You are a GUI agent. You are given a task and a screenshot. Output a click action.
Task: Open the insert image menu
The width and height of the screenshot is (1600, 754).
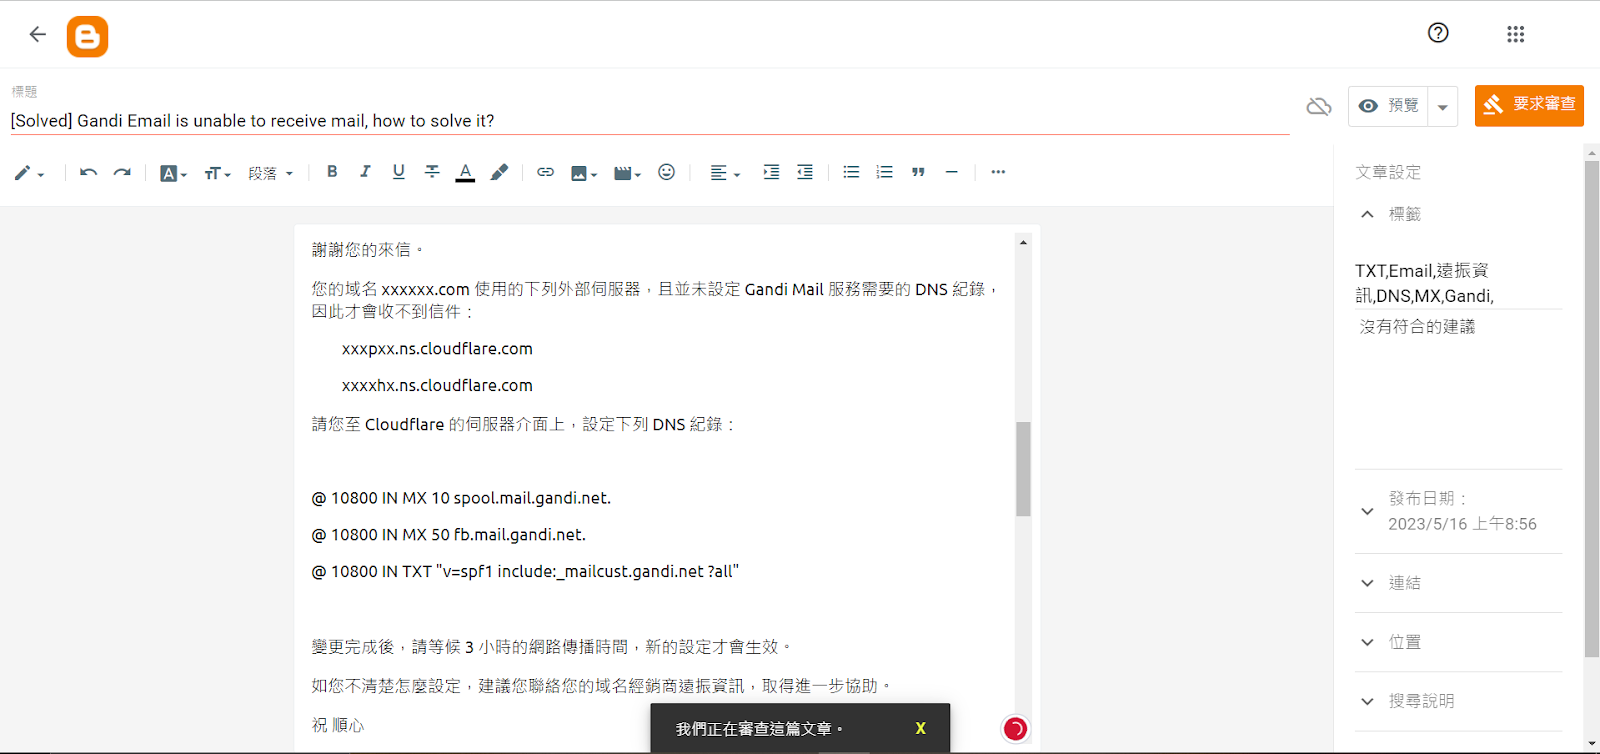[583, 173]
